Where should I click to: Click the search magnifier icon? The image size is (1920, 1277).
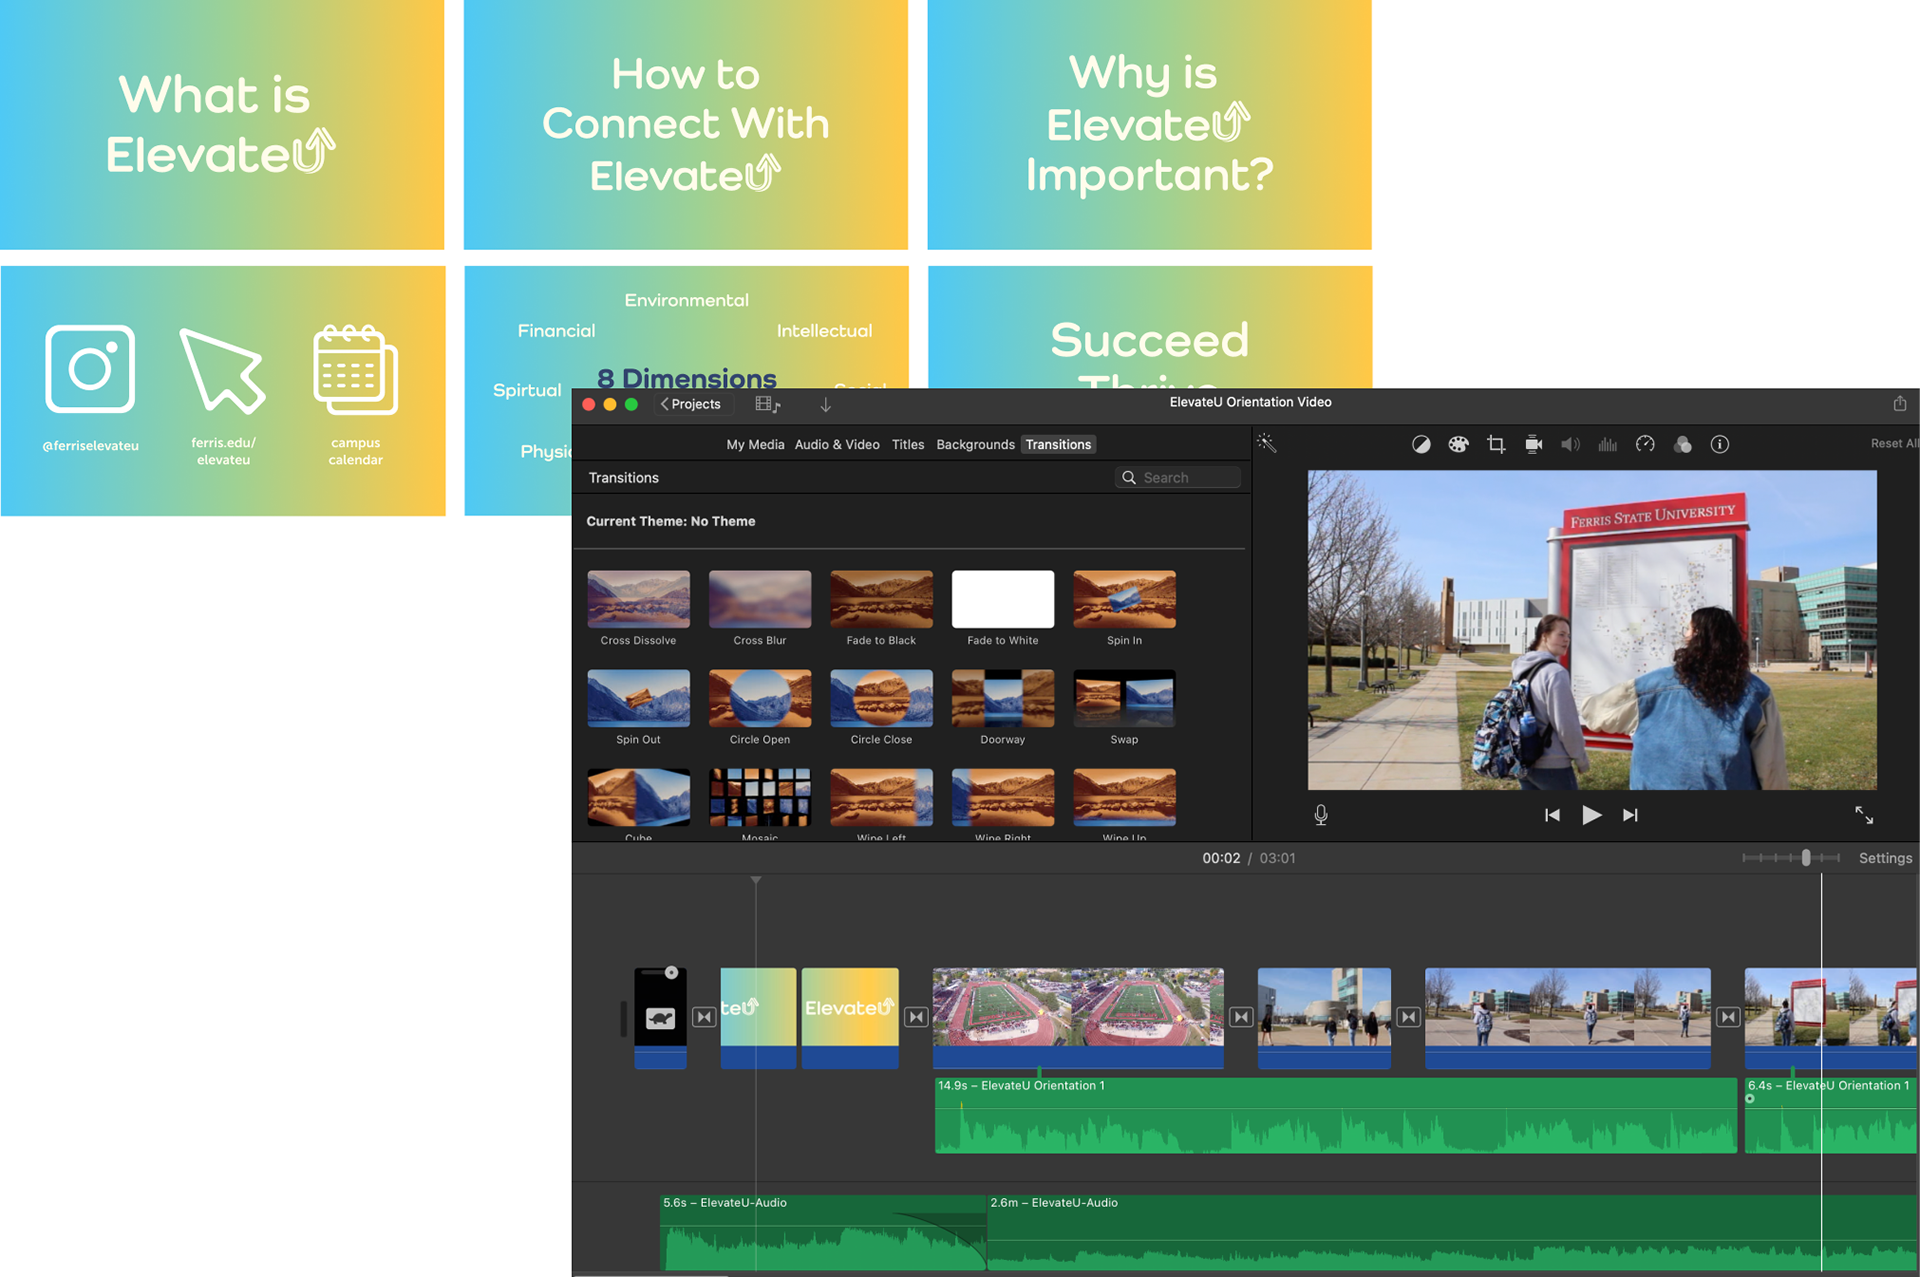tap(1129, 478)
